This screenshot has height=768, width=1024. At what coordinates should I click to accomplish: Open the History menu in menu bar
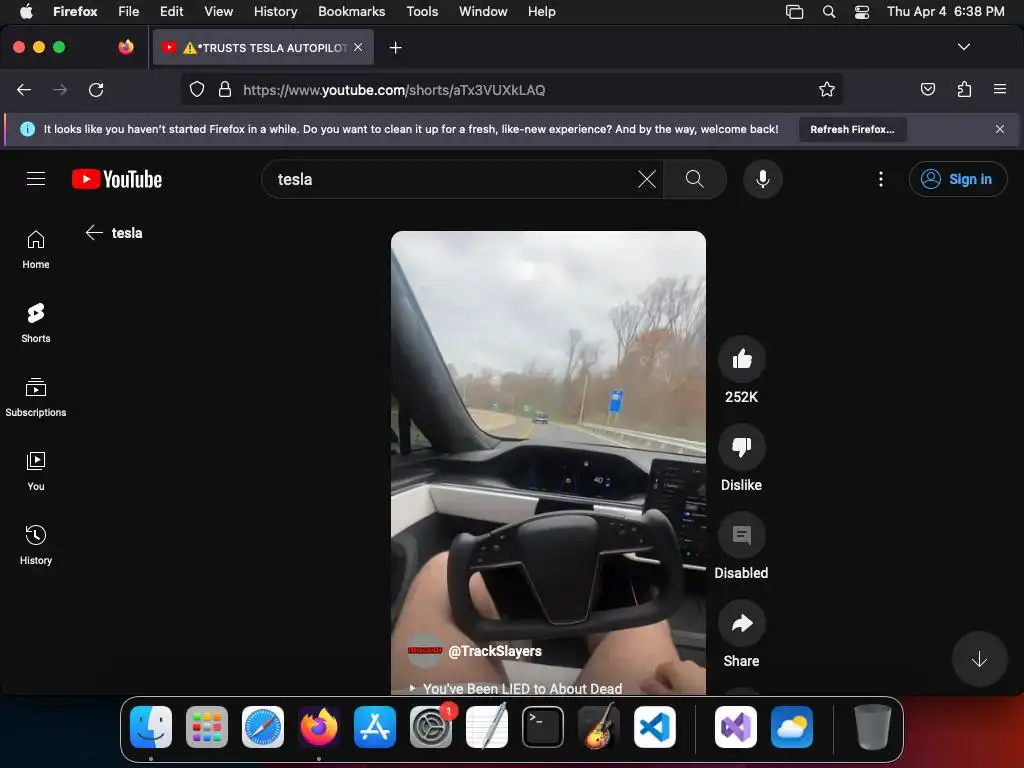pos(275,12)
